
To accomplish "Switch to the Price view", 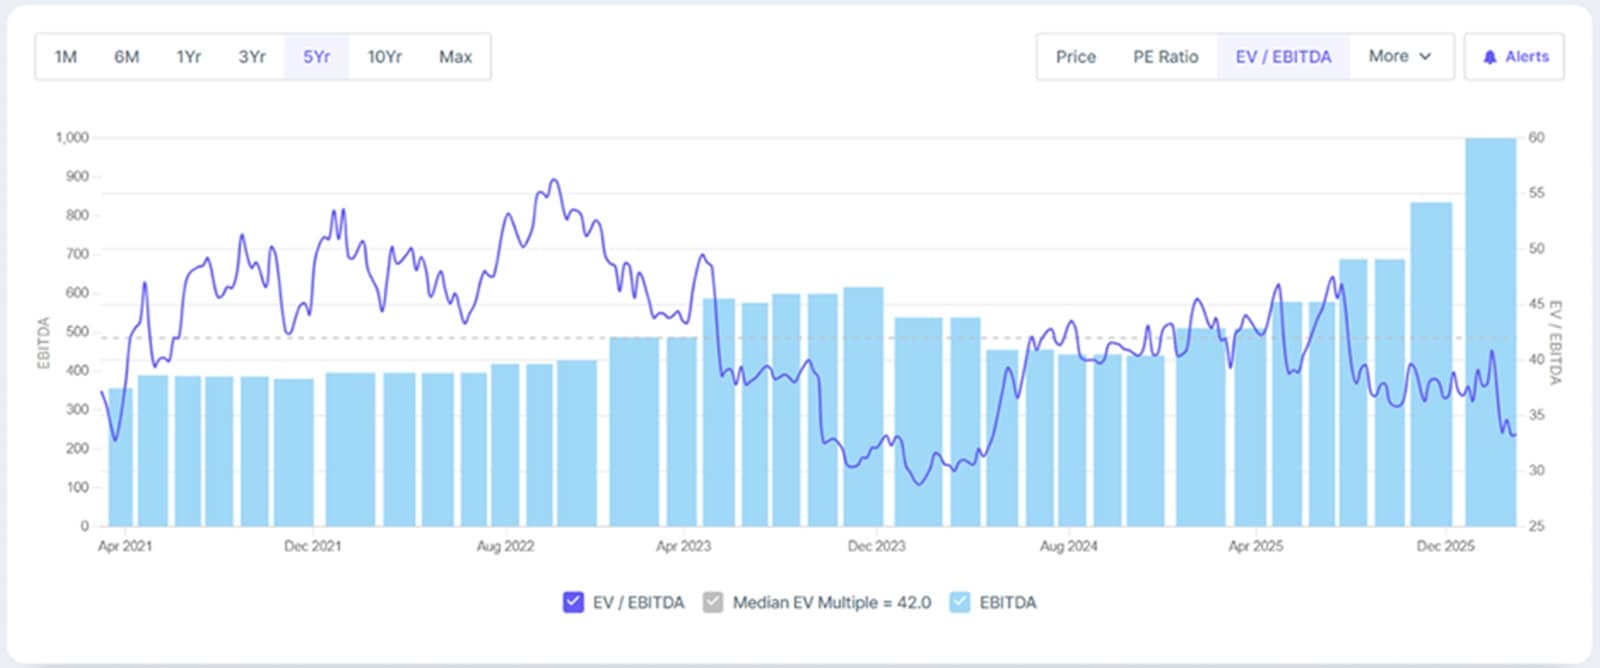I will coord(1076,57).
